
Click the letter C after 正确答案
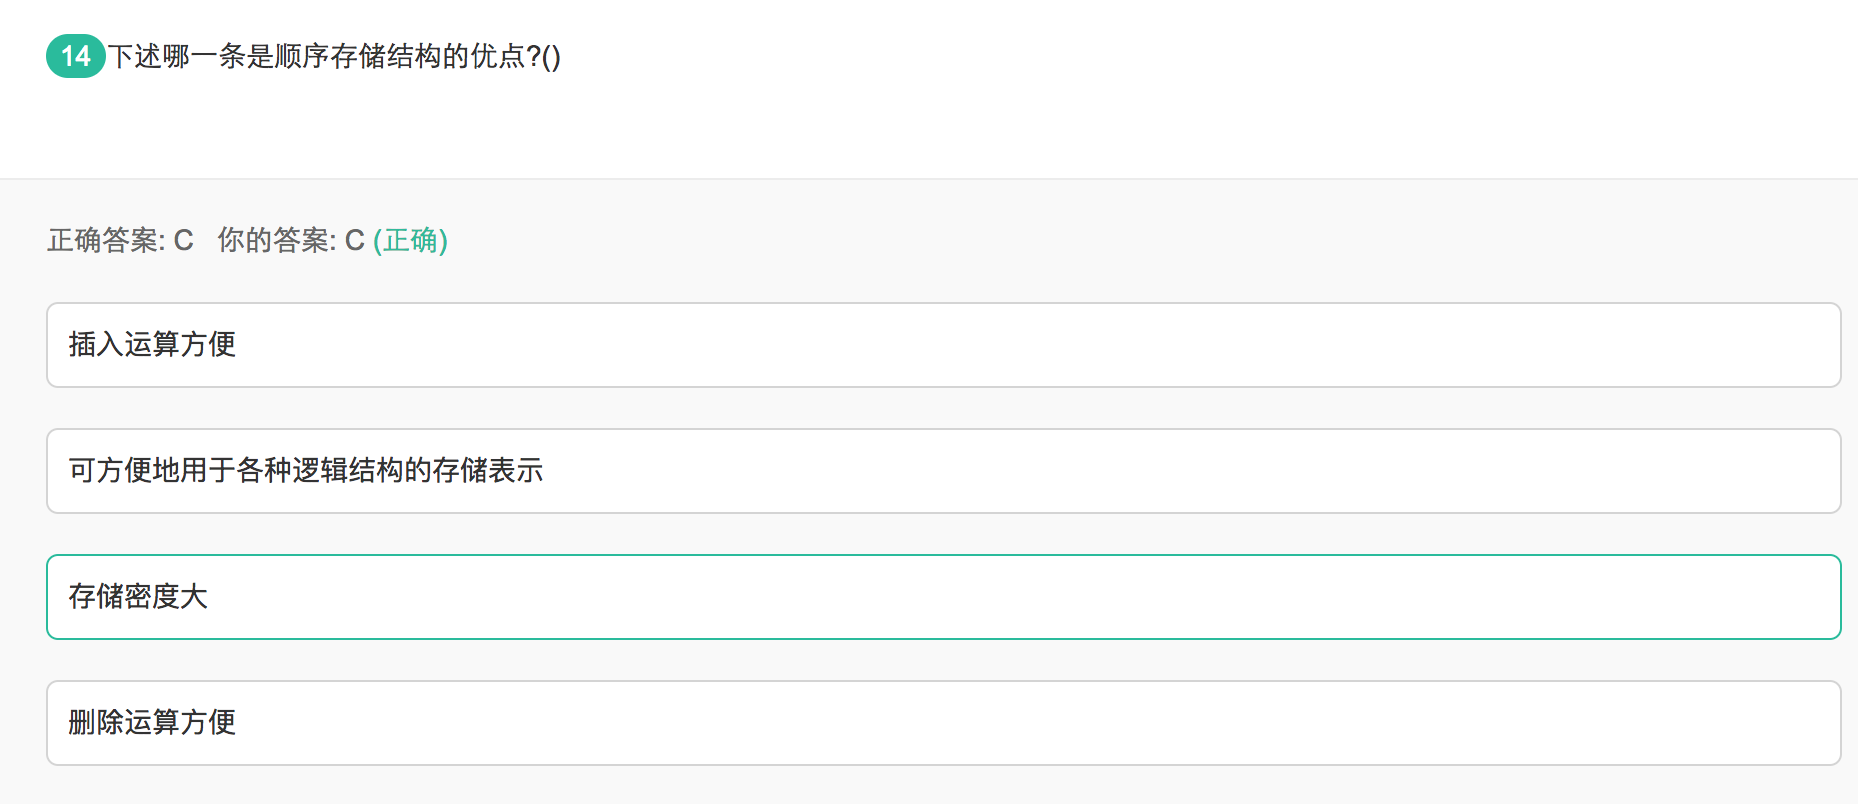(183, 240)
